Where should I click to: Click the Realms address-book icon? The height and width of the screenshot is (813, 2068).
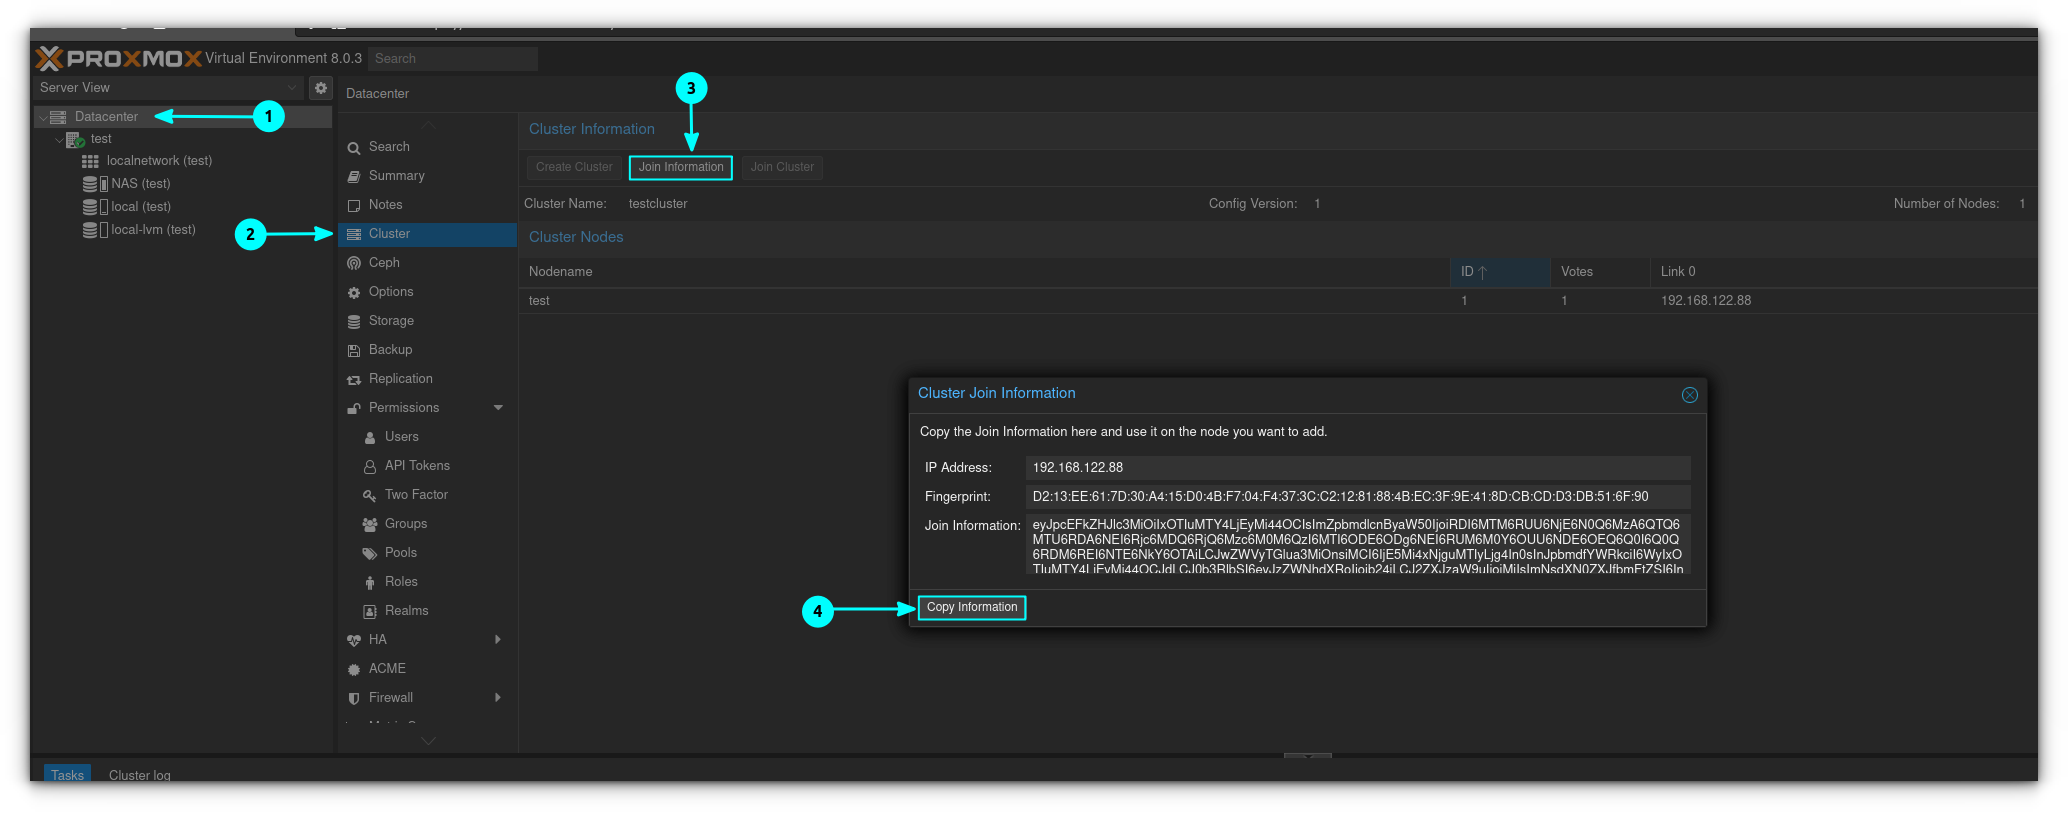(370, 612)
